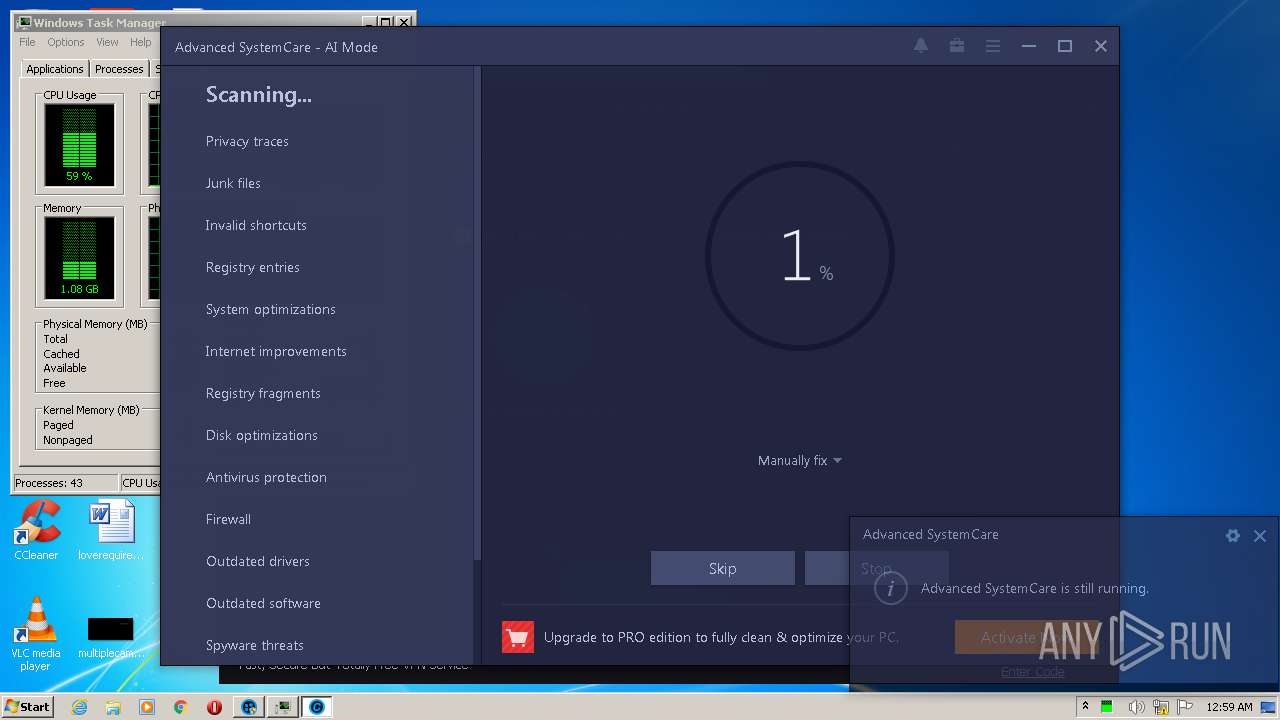Screen dimensions: 1280x720
Task: Click 'Upgrade to PRO edition' promo text
Action: coord(721,637)
